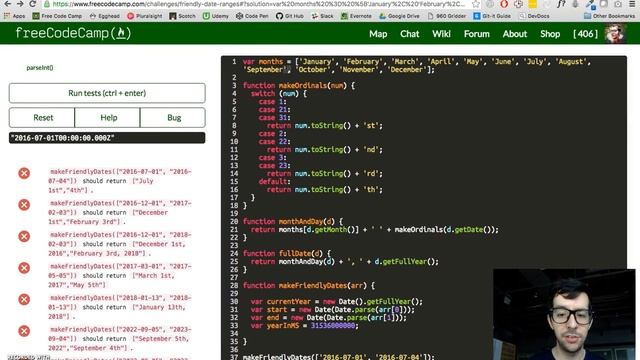The image size is (640, 360).
Task: Open the Google Drive bookmark
Action: pos(399,16)
